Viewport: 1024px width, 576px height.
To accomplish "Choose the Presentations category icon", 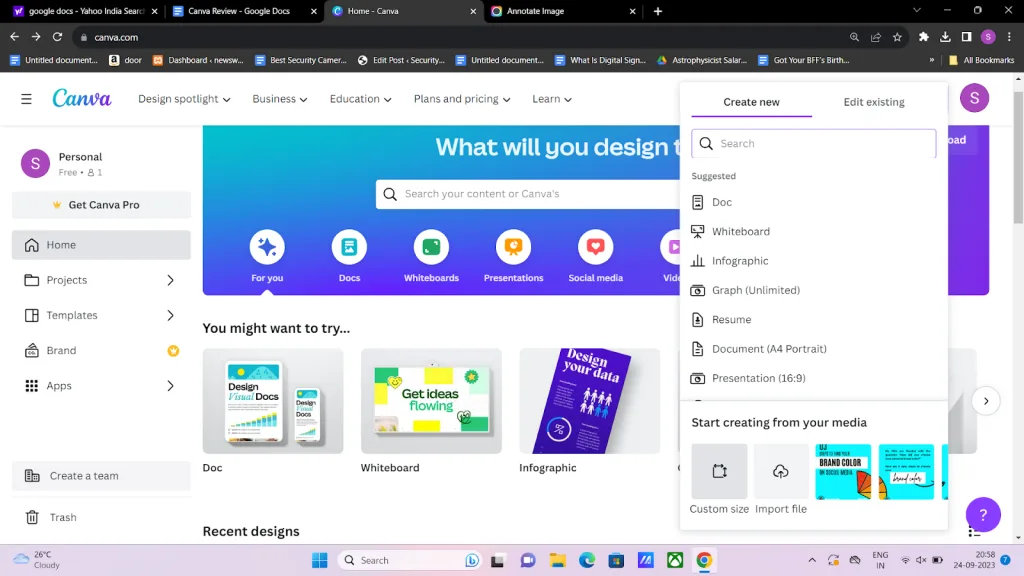I will pos(513,246).
